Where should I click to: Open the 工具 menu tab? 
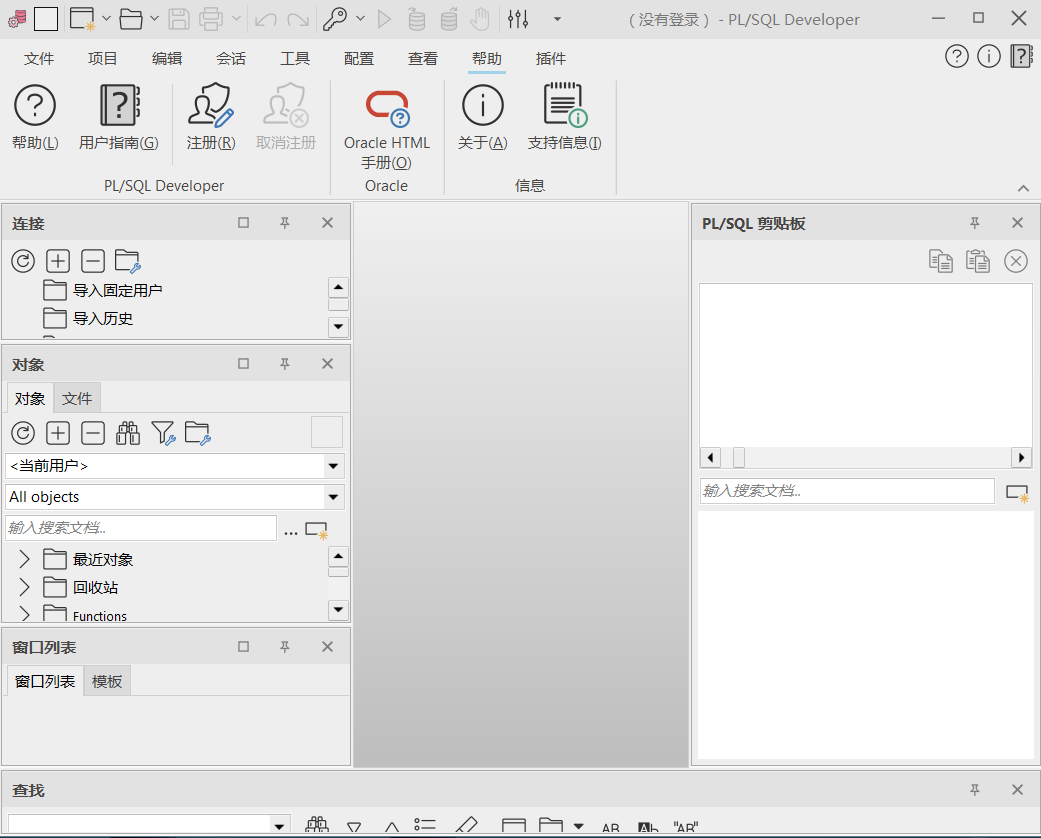(x=295, y=58)
